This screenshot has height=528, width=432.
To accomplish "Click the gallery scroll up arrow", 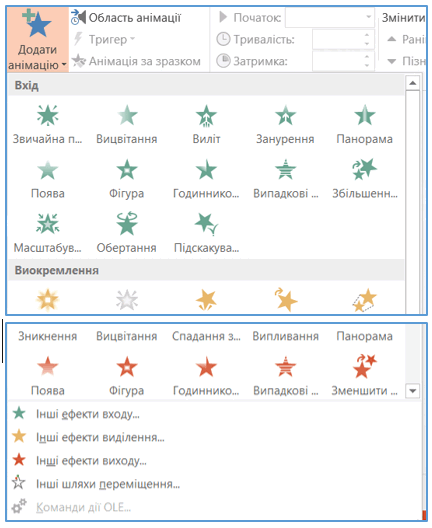I will (413, 83).
